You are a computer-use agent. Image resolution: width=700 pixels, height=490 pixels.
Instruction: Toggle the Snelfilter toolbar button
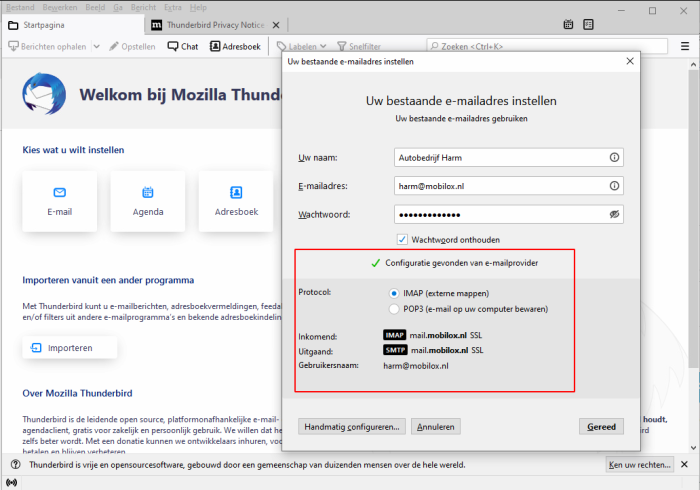(359, 46)
